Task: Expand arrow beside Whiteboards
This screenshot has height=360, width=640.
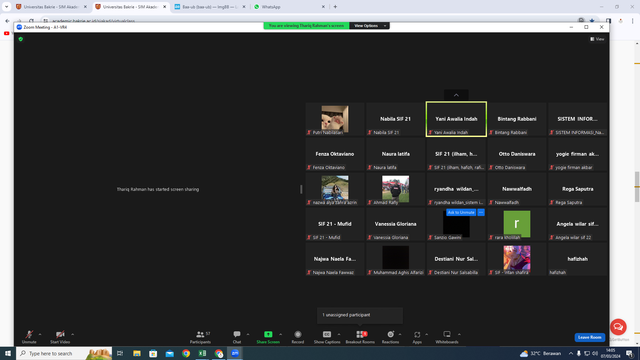Action: [459, 334]
